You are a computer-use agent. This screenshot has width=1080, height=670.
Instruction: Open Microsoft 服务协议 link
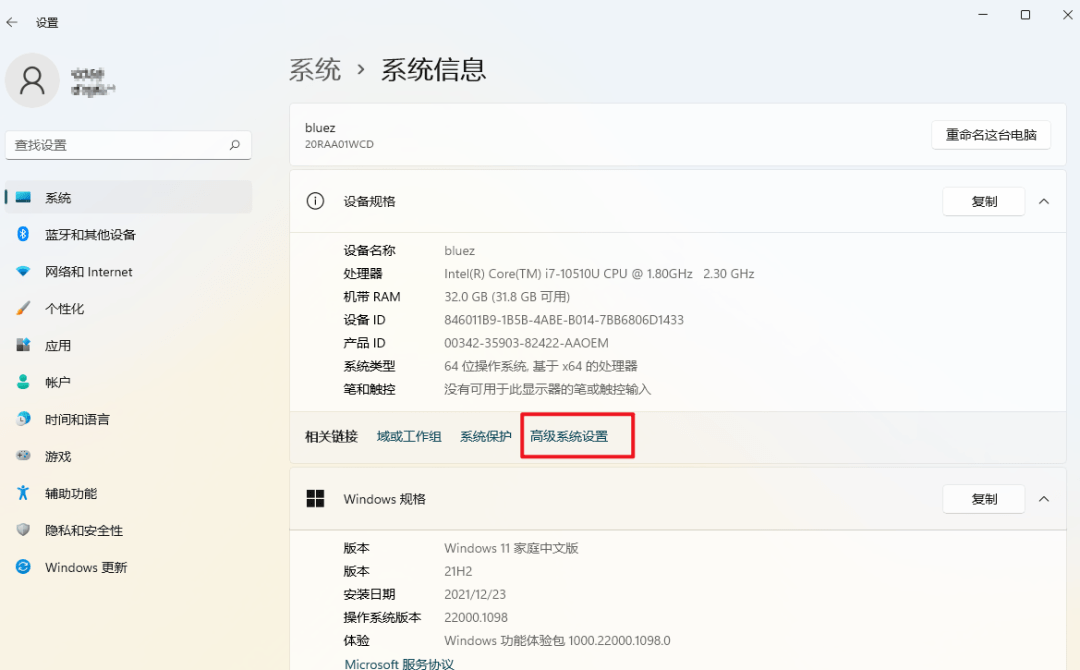coord(399,664)
